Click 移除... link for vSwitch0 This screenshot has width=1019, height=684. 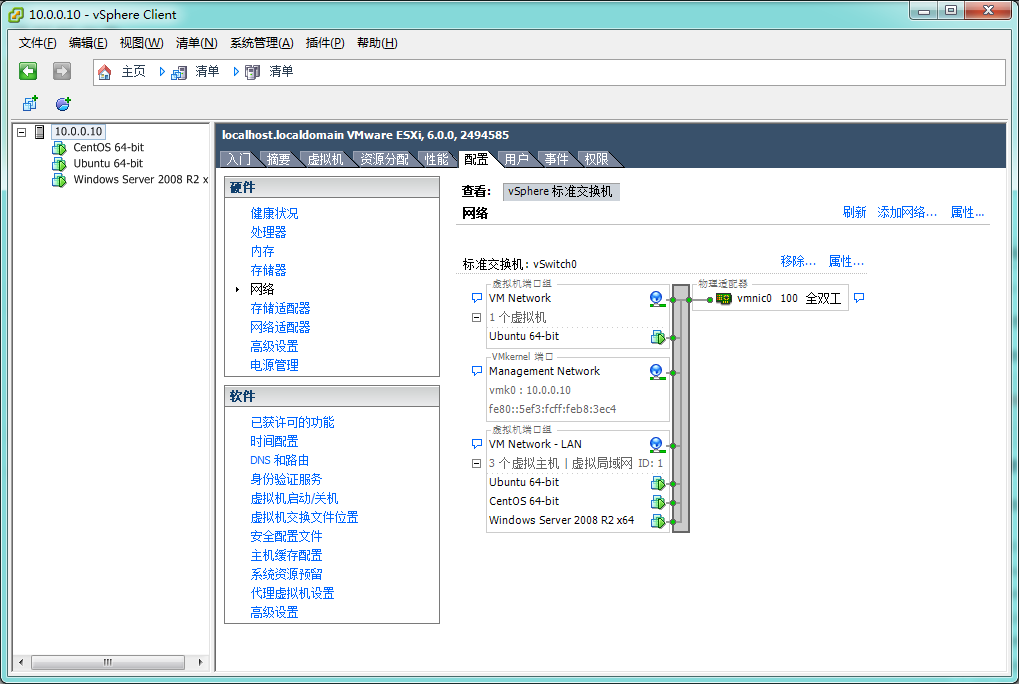click(798, 261)
